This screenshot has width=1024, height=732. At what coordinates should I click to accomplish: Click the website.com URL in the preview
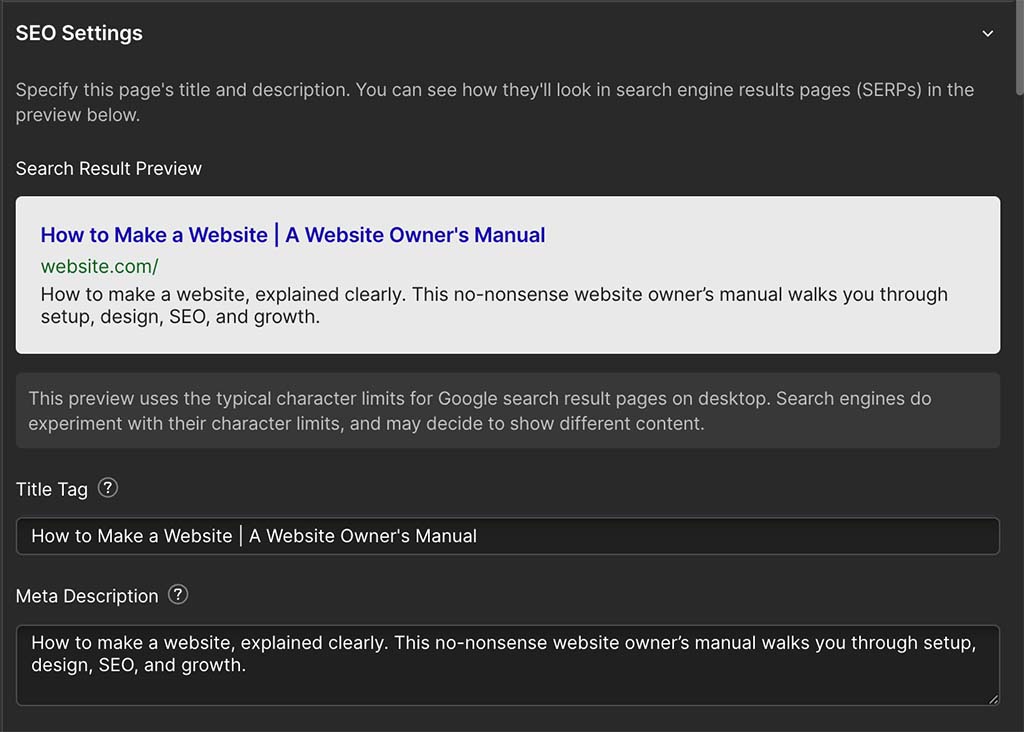coord(99,266)
